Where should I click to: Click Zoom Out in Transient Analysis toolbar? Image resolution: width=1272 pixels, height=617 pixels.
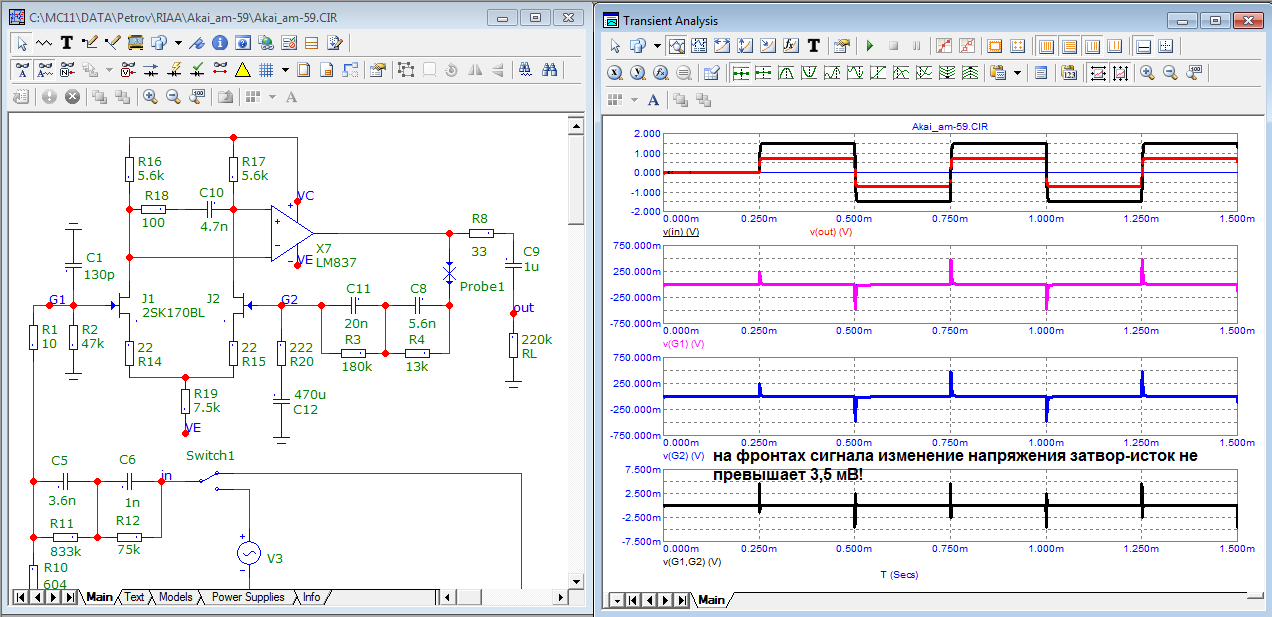pyautogui.click(x=1168, y=73)
